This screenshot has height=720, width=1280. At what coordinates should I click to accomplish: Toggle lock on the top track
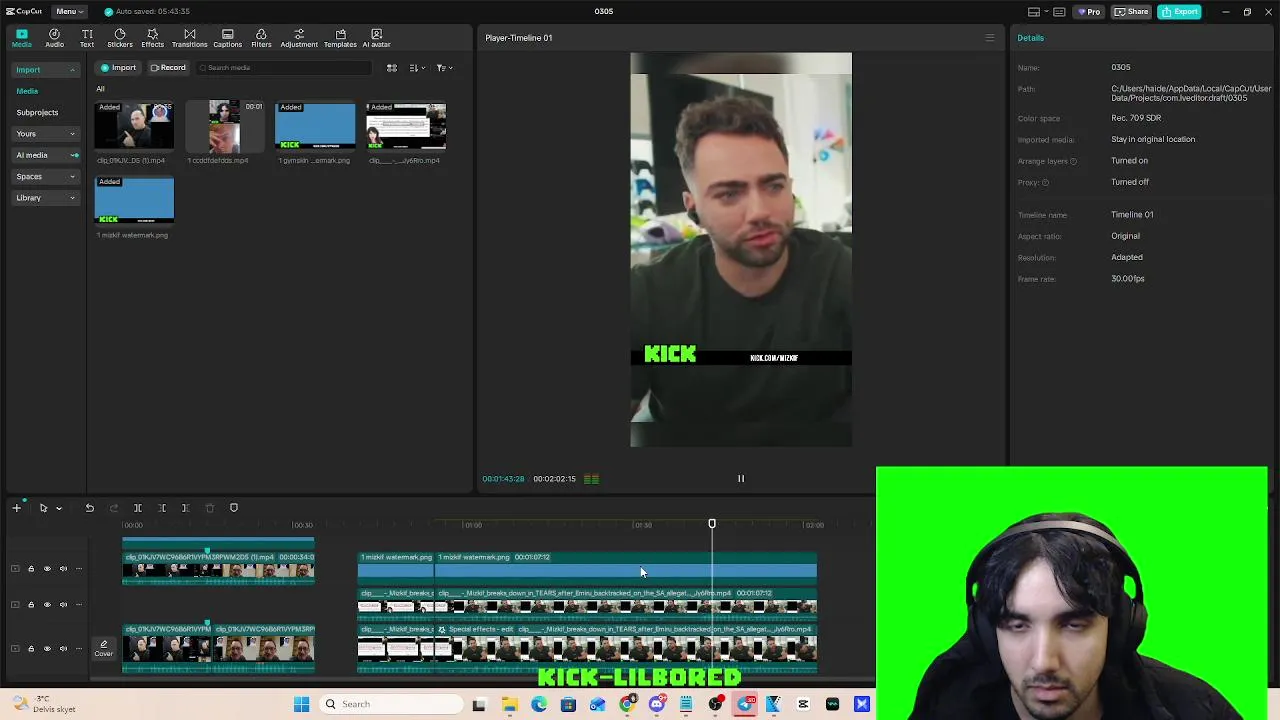coord(31,569)
